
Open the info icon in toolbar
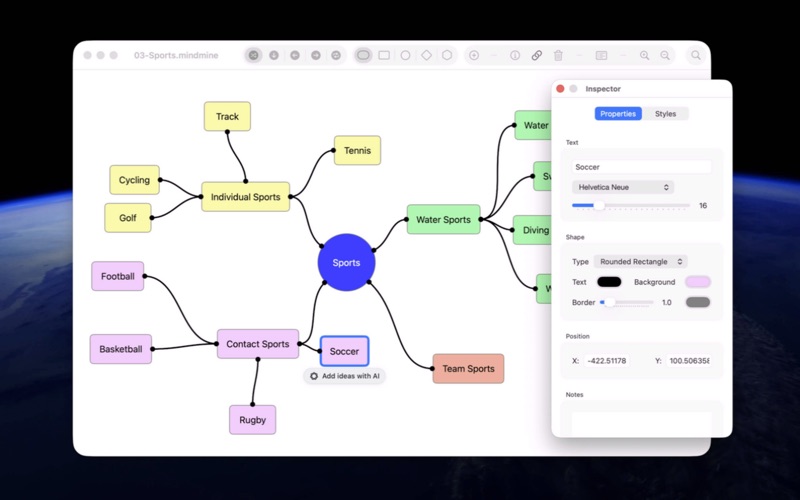pyautogui.click(x=515, y=55)
